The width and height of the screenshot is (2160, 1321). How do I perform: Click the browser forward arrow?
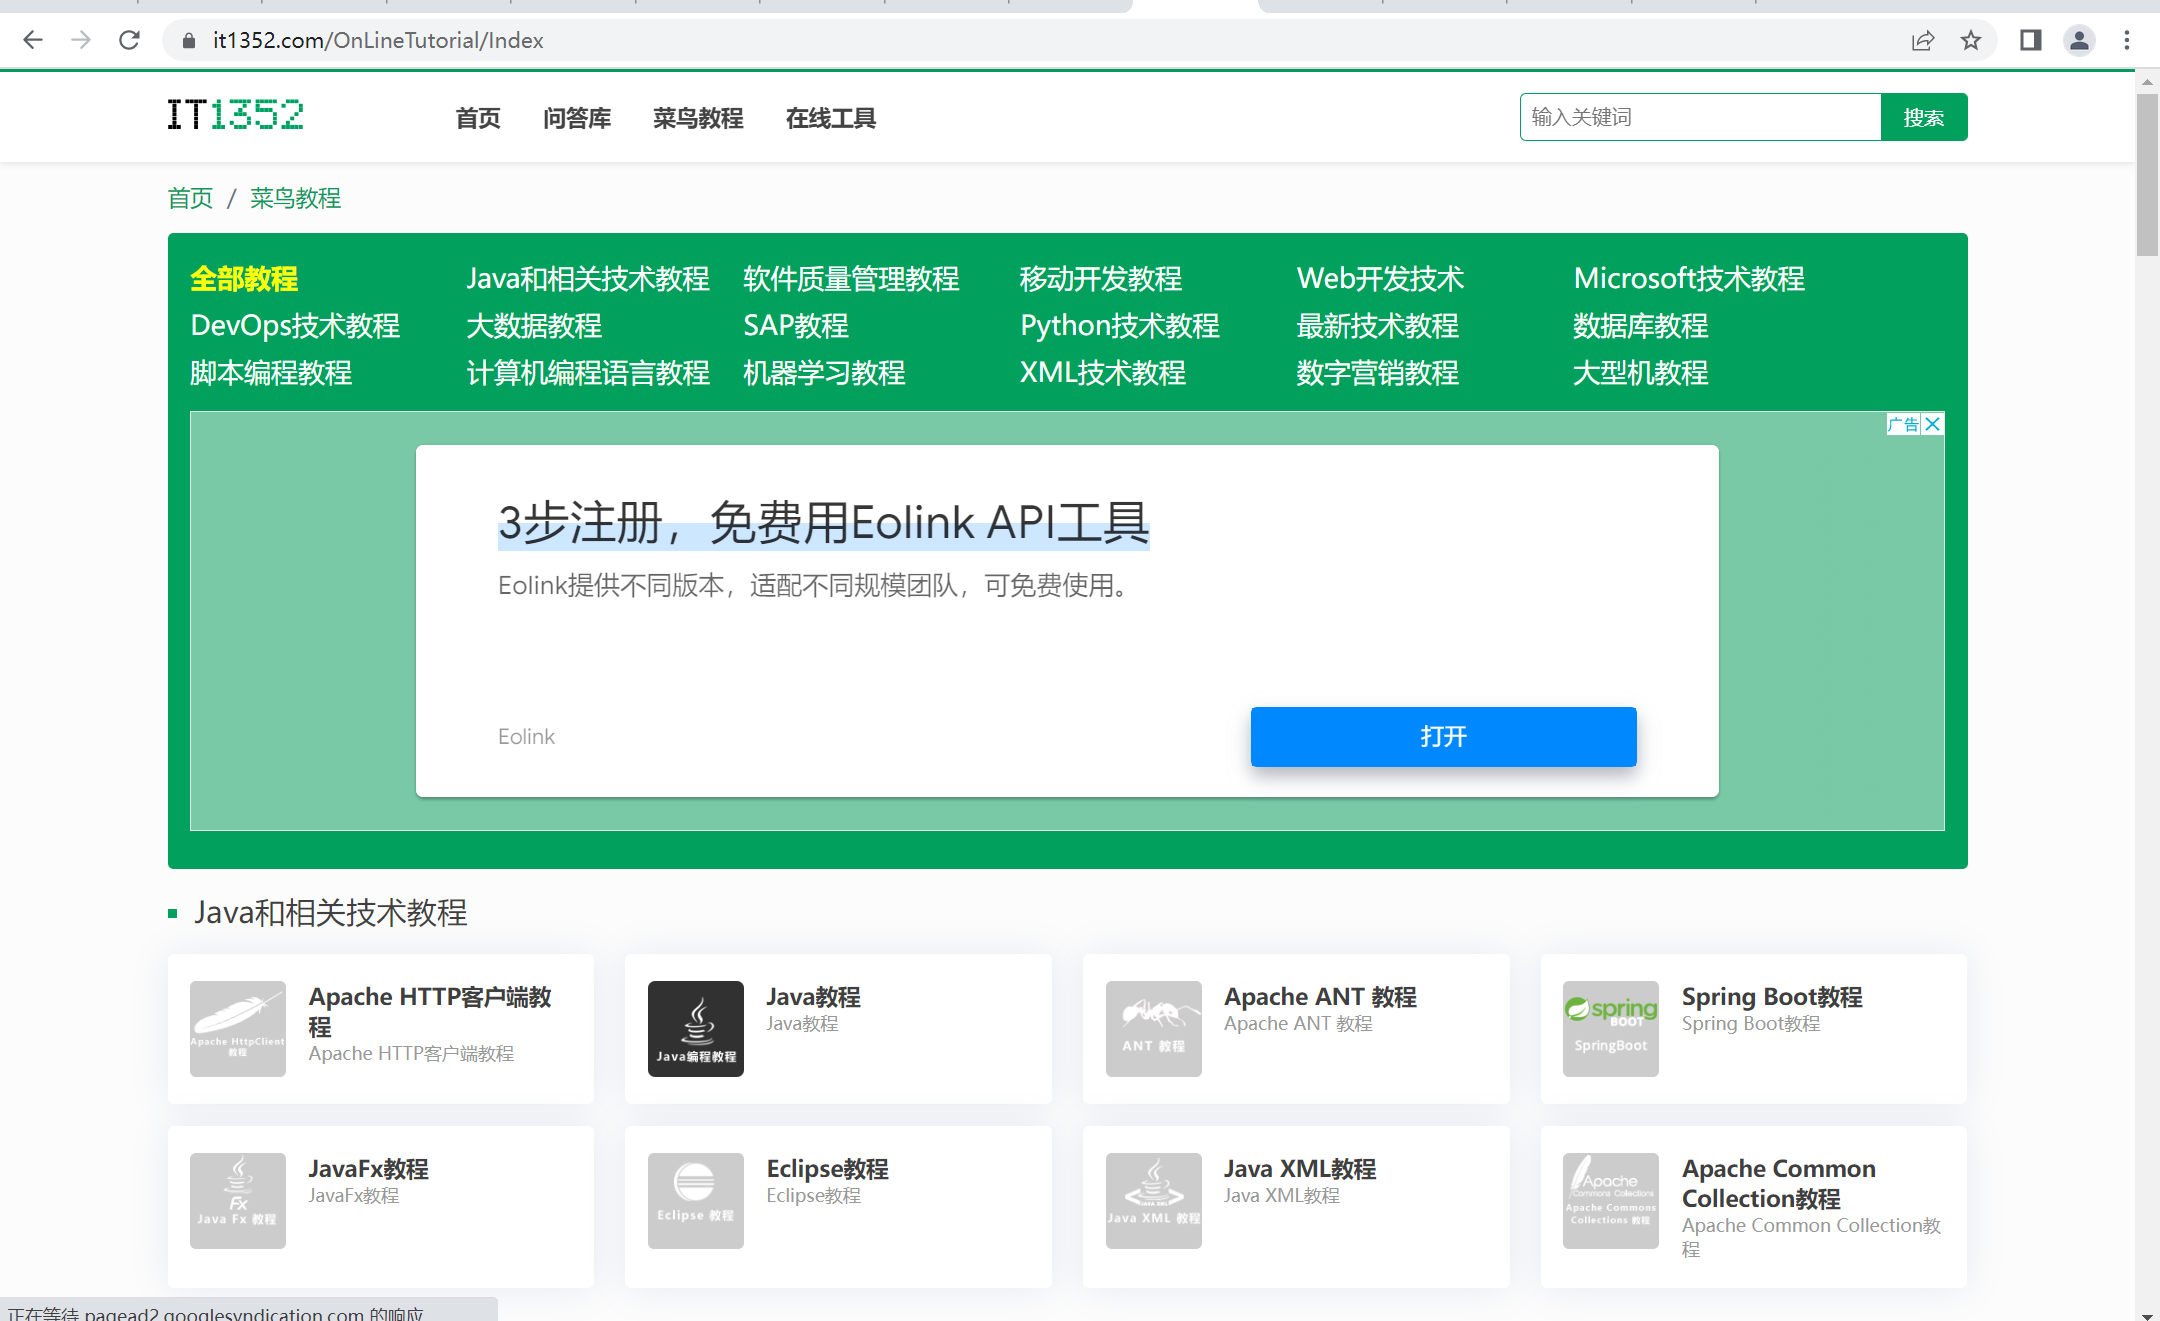pos(81,40)
